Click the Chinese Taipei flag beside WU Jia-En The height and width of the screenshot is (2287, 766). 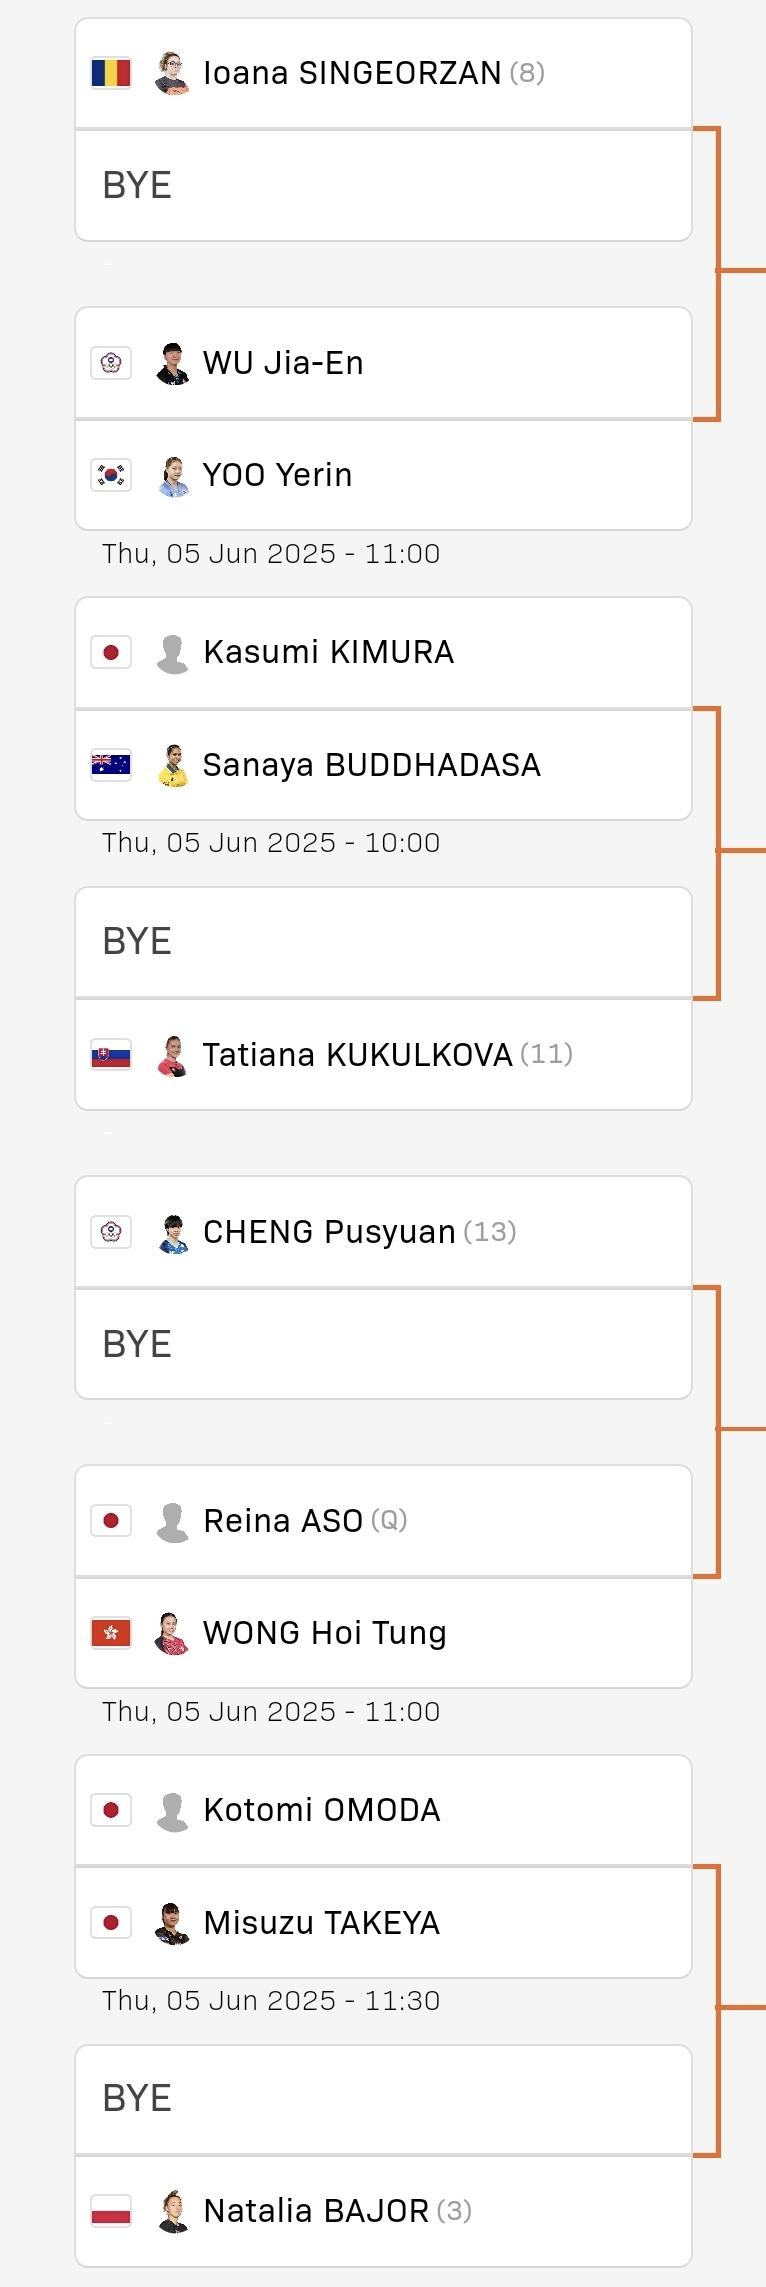tap(111, 362)
